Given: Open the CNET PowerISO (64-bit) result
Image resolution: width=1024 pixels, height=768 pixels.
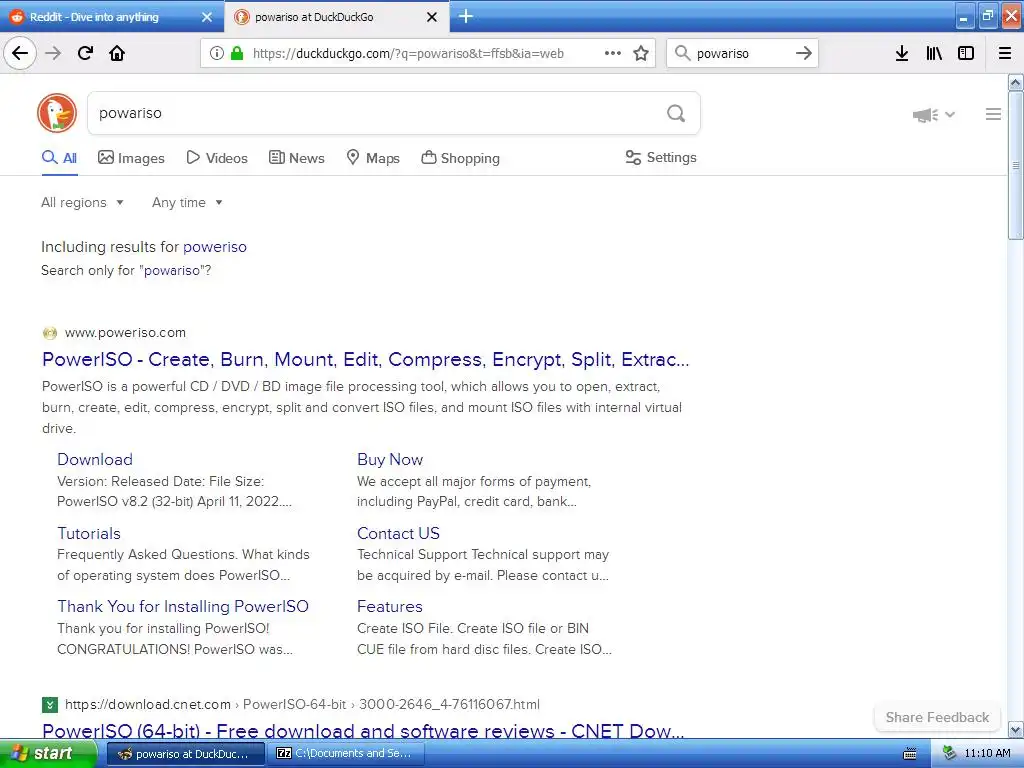Looking at the screenshot, I should tap(363, 730).
